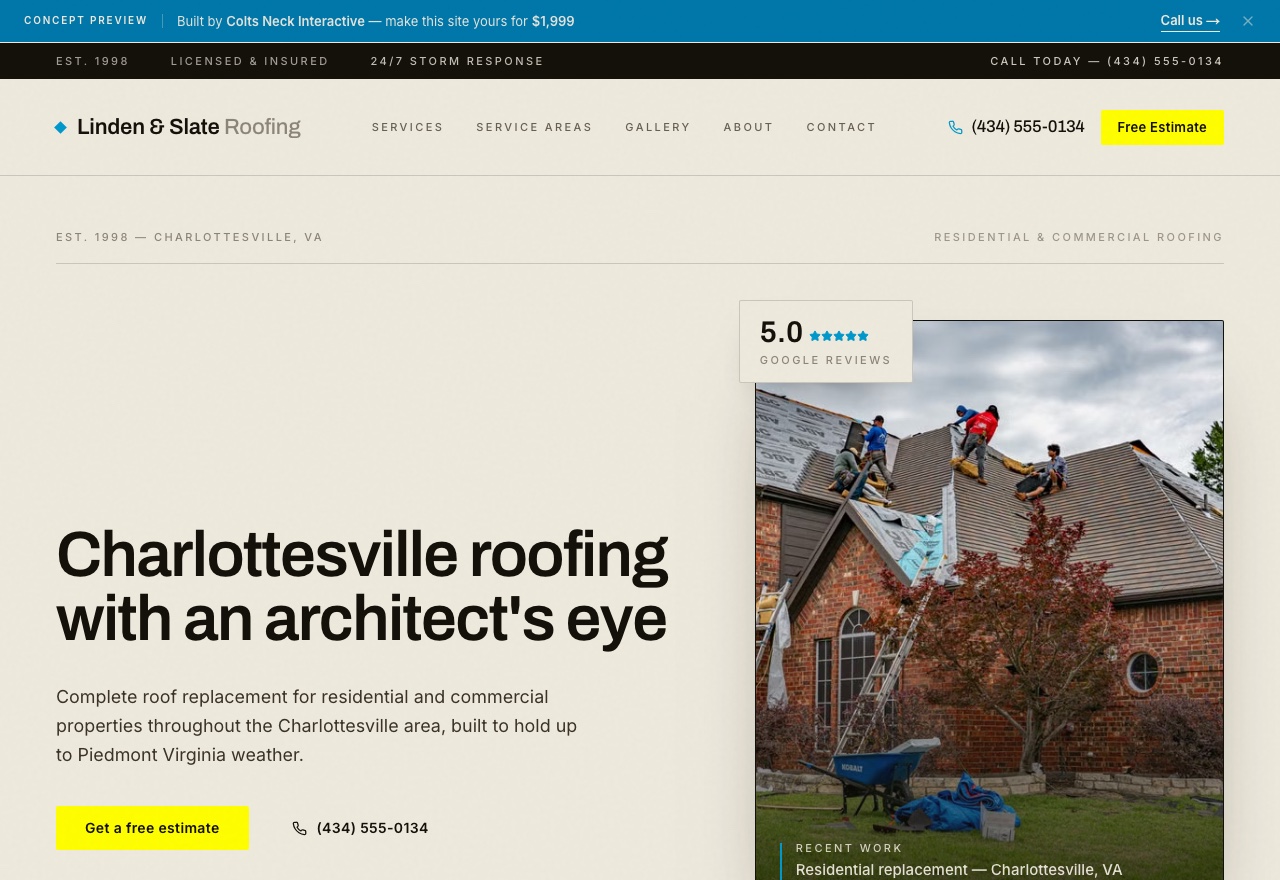Click the hero phone number (434) 555-0134
Screen dimensions: 1280x880
[x=372, y=828]
